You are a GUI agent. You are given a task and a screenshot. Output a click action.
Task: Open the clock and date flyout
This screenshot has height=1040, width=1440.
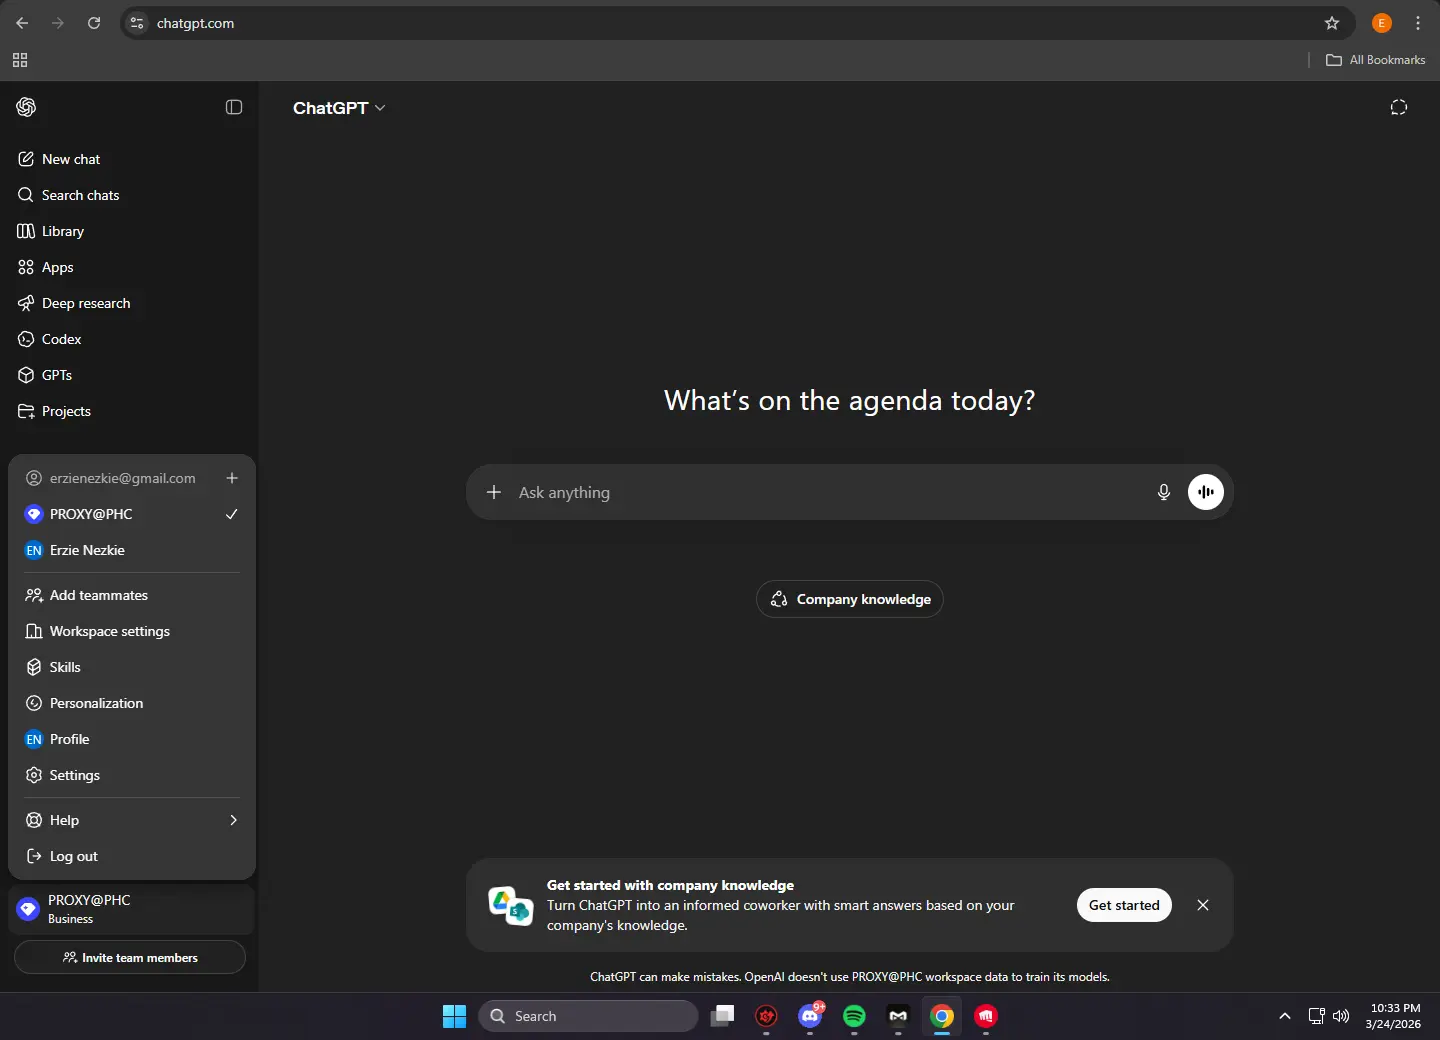pyautogui.click(x=1394, y=1016)
